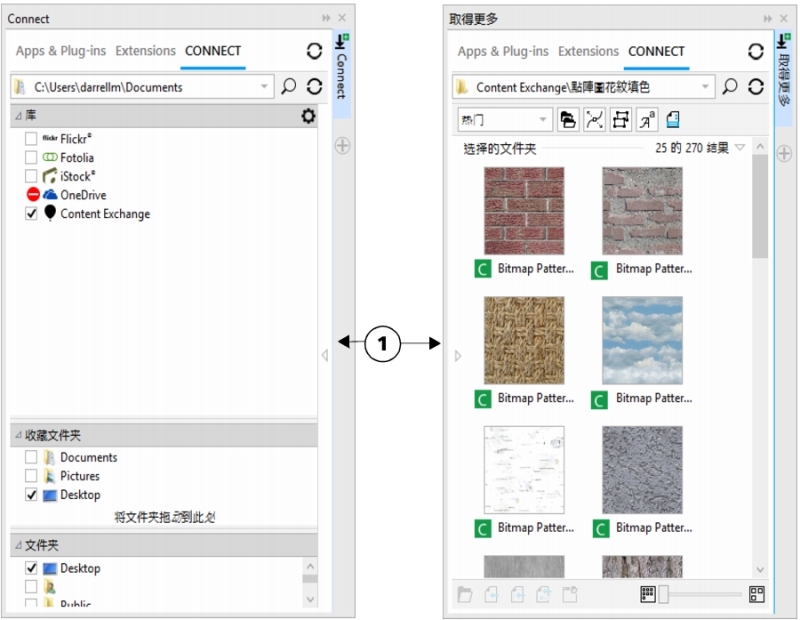Select the red brick pattern thumbnail
This screenshot has height=620, width=800.
(x=523, y=211)
